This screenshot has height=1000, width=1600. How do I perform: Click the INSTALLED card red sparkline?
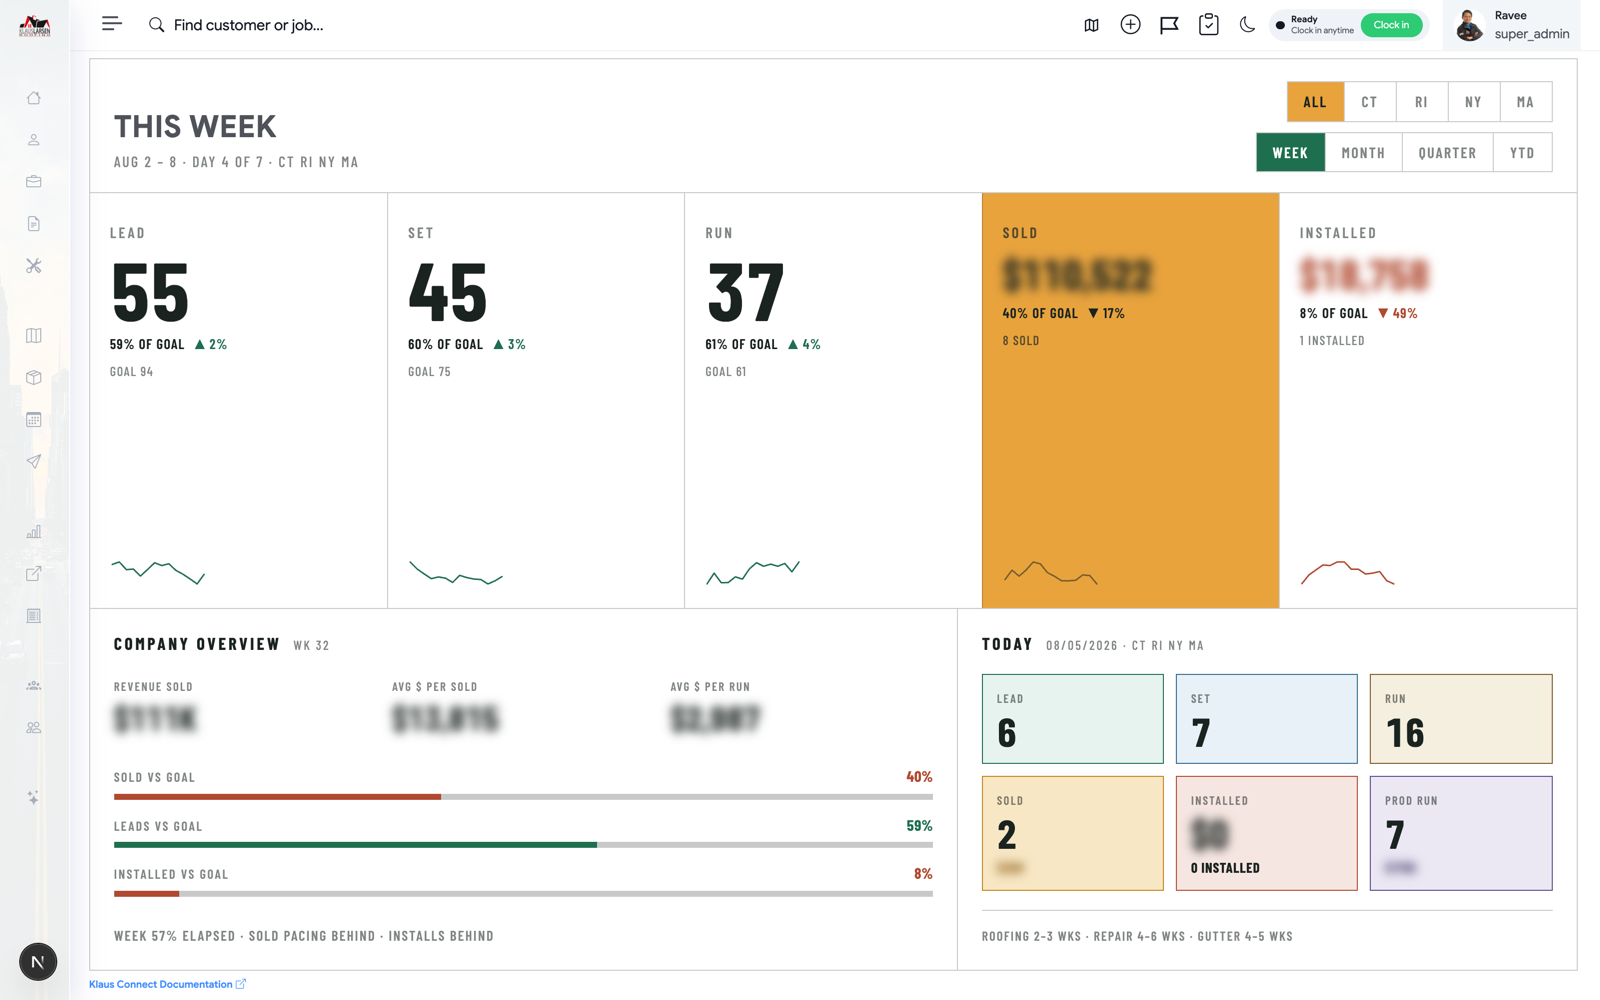point(1347,572)
